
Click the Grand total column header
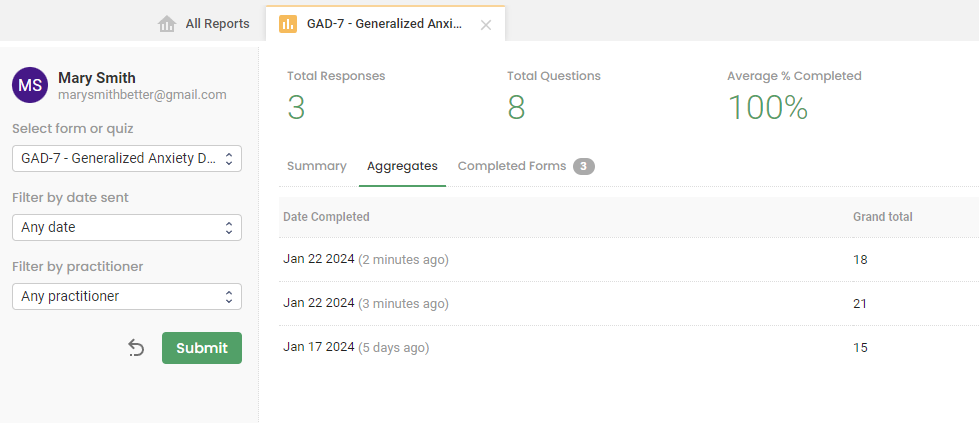(882, 216)
